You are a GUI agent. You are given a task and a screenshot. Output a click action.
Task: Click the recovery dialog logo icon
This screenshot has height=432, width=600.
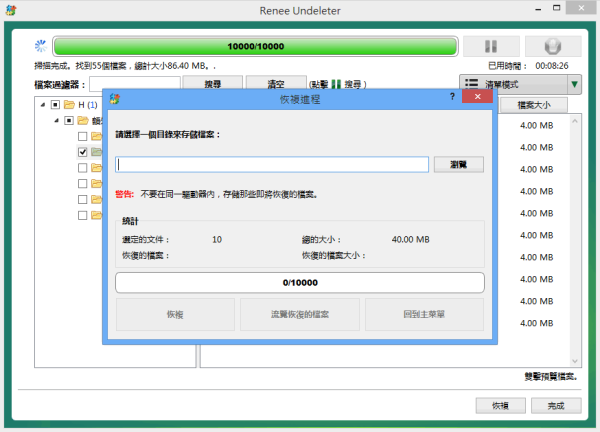[114, 99]
